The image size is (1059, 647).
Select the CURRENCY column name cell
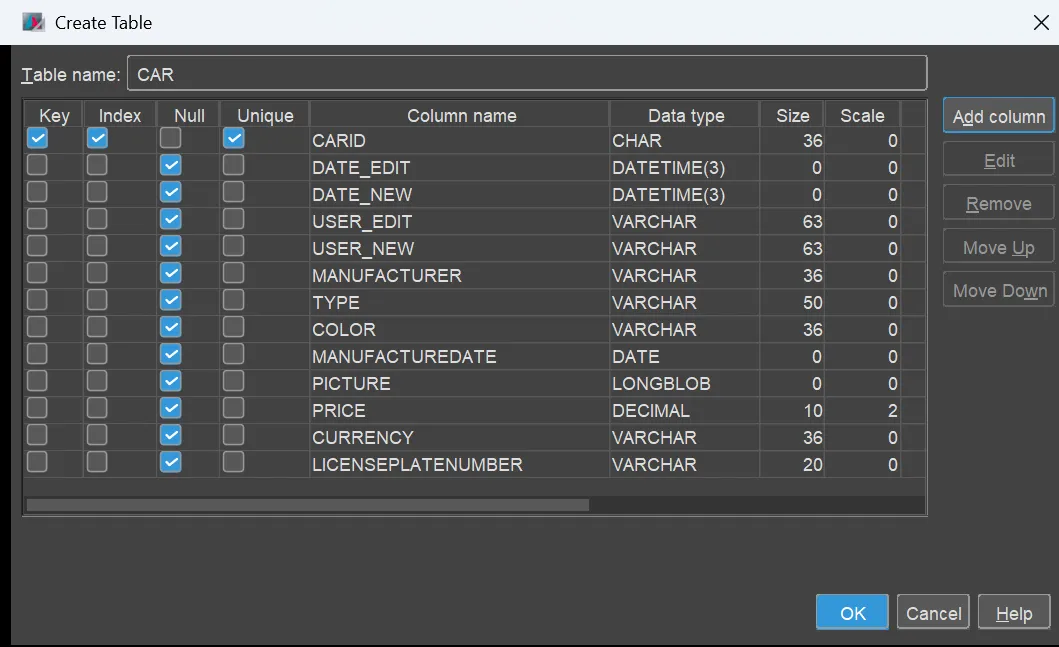click(x=459, y=438)
